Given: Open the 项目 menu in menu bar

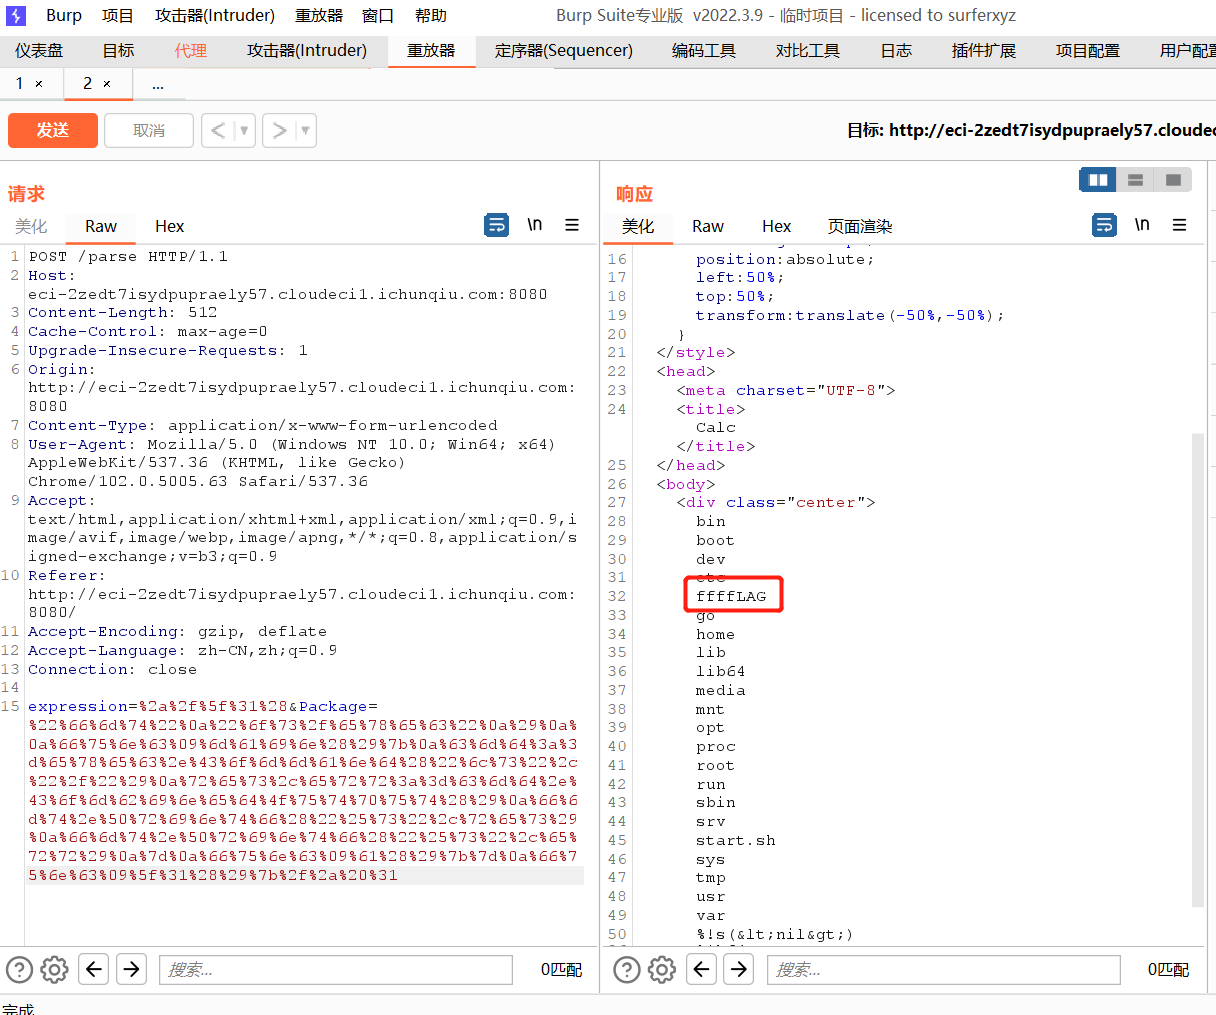Looking at the screenshot, I should 117,16.
